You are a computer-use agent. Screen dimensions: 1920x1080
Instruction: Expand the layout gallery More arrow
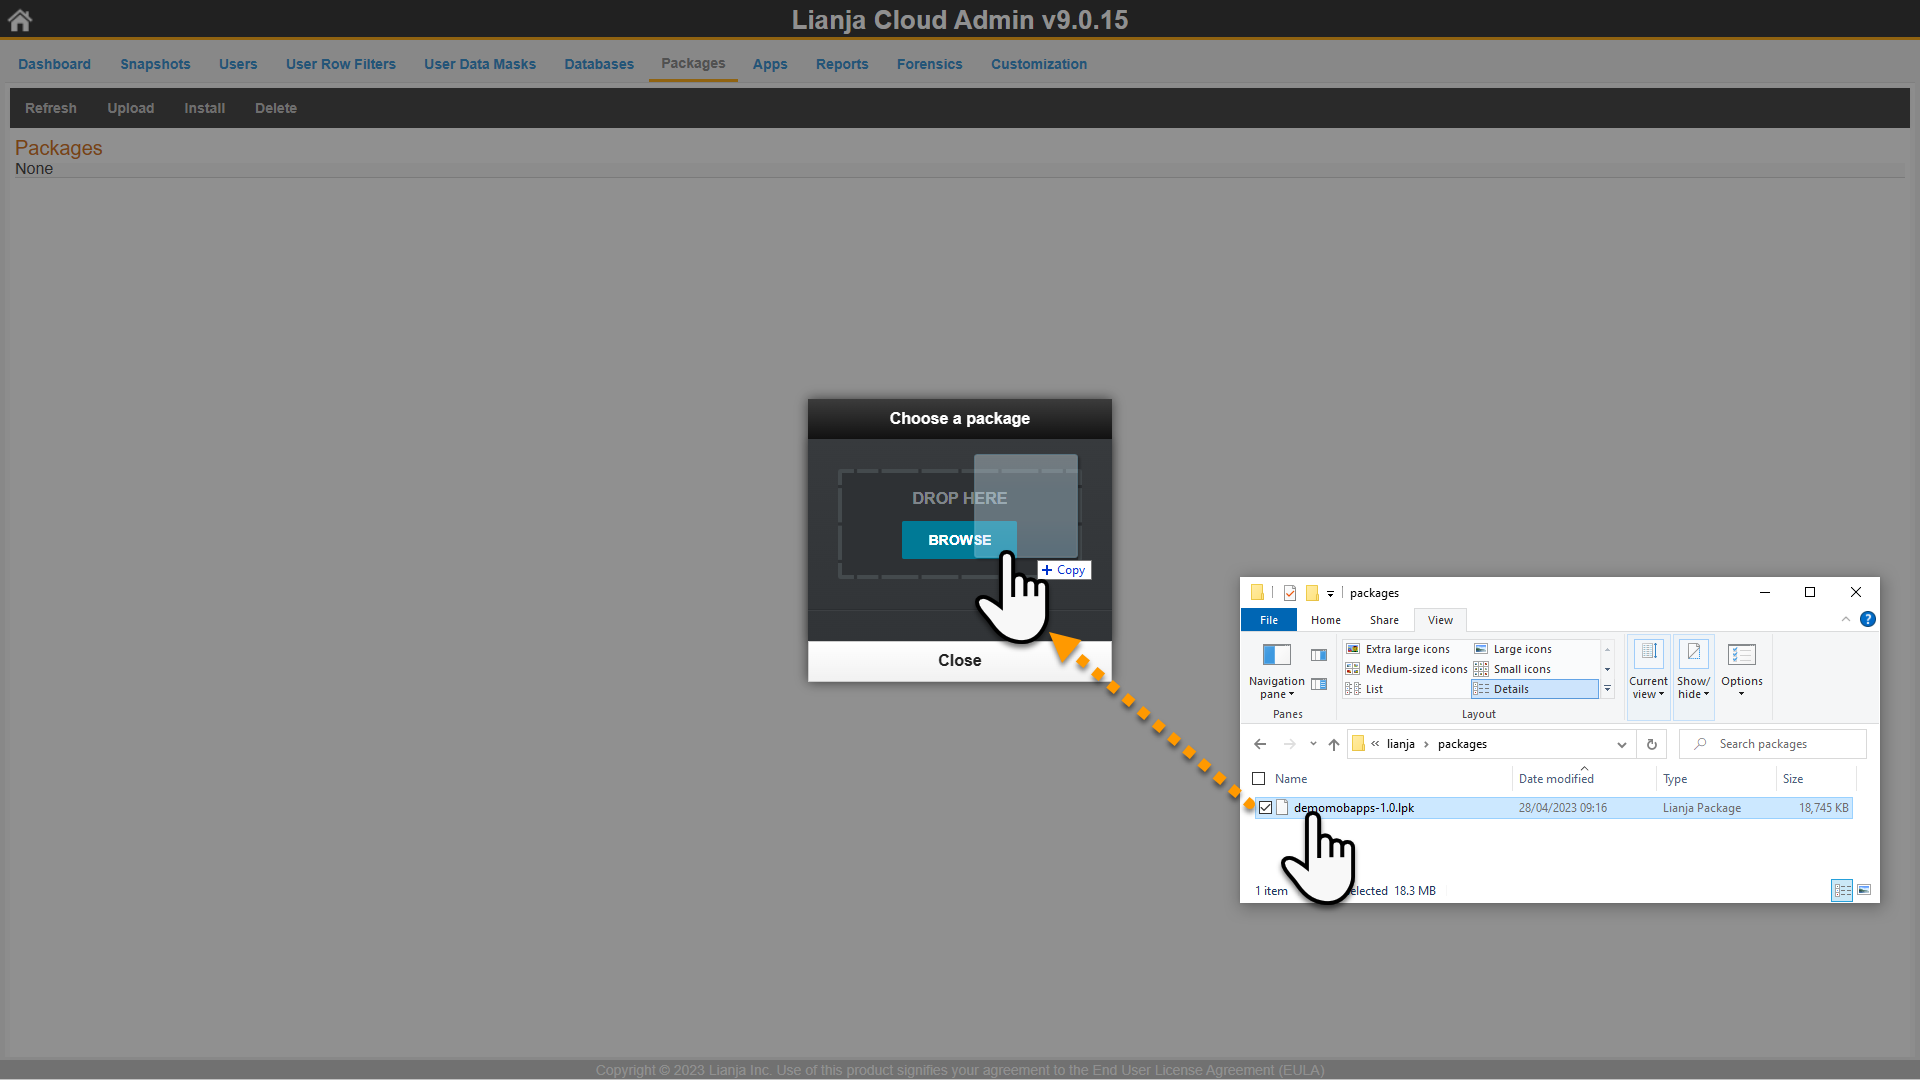(1607, 689)
